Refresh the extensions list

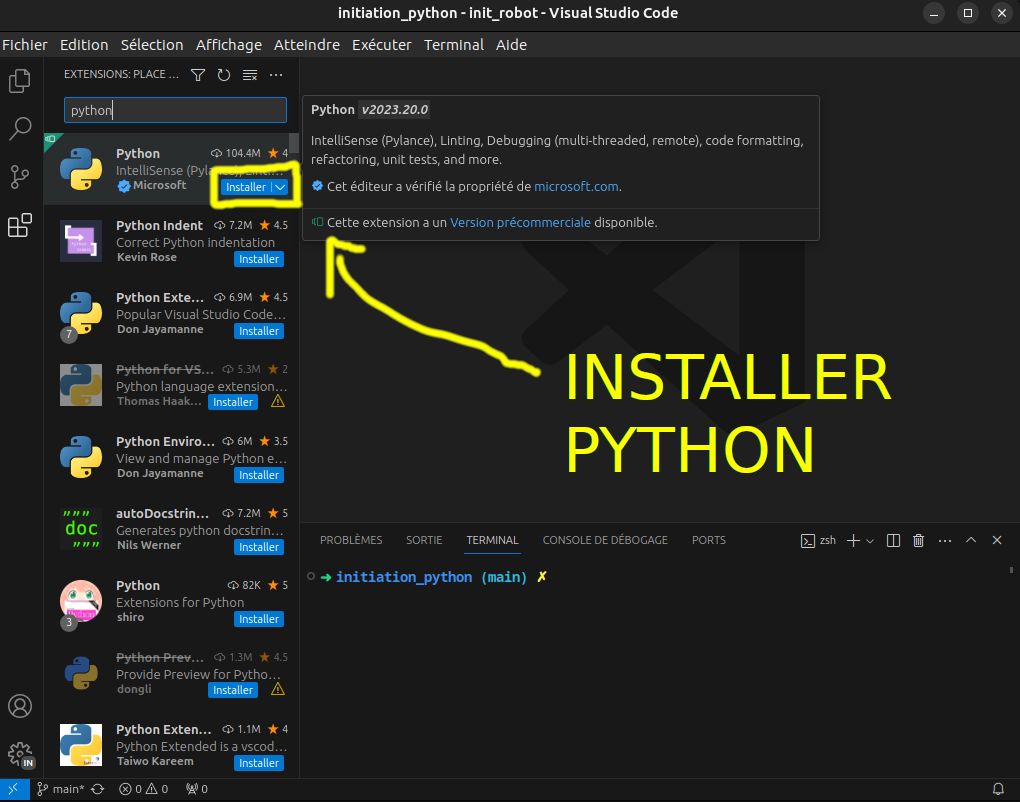[224, 75]
